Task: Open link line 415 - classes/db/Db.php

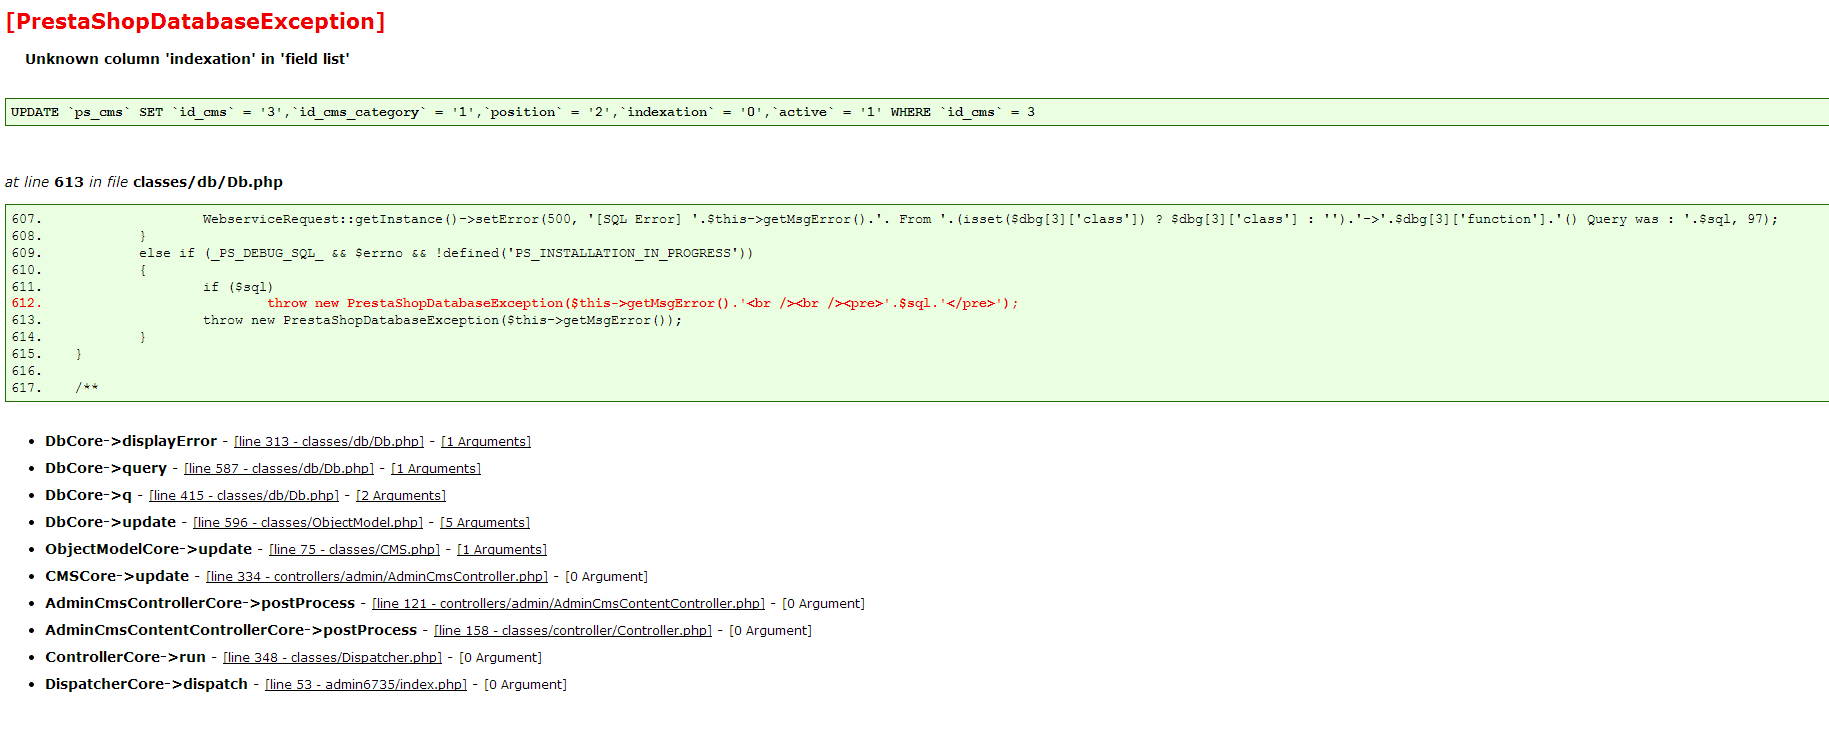Action: coord(244,496)
